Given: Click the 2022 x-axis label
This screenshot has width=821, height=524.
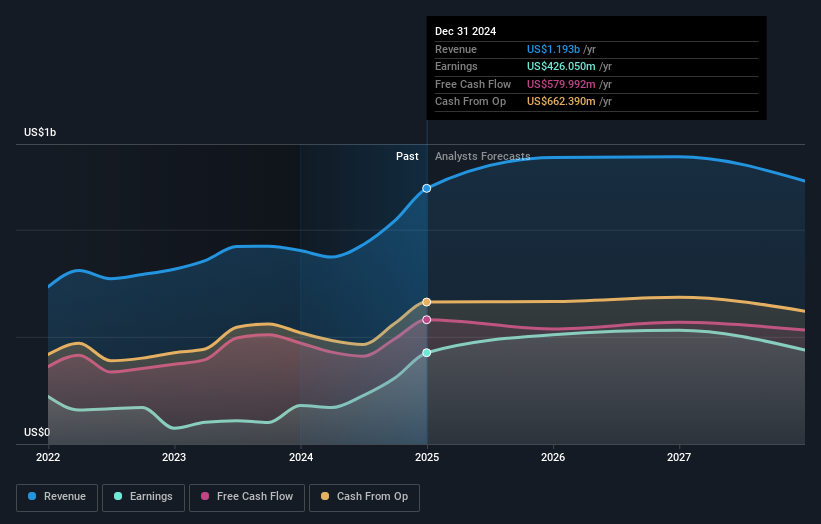Looking at the screenshot, I should [x=48, y=458].
